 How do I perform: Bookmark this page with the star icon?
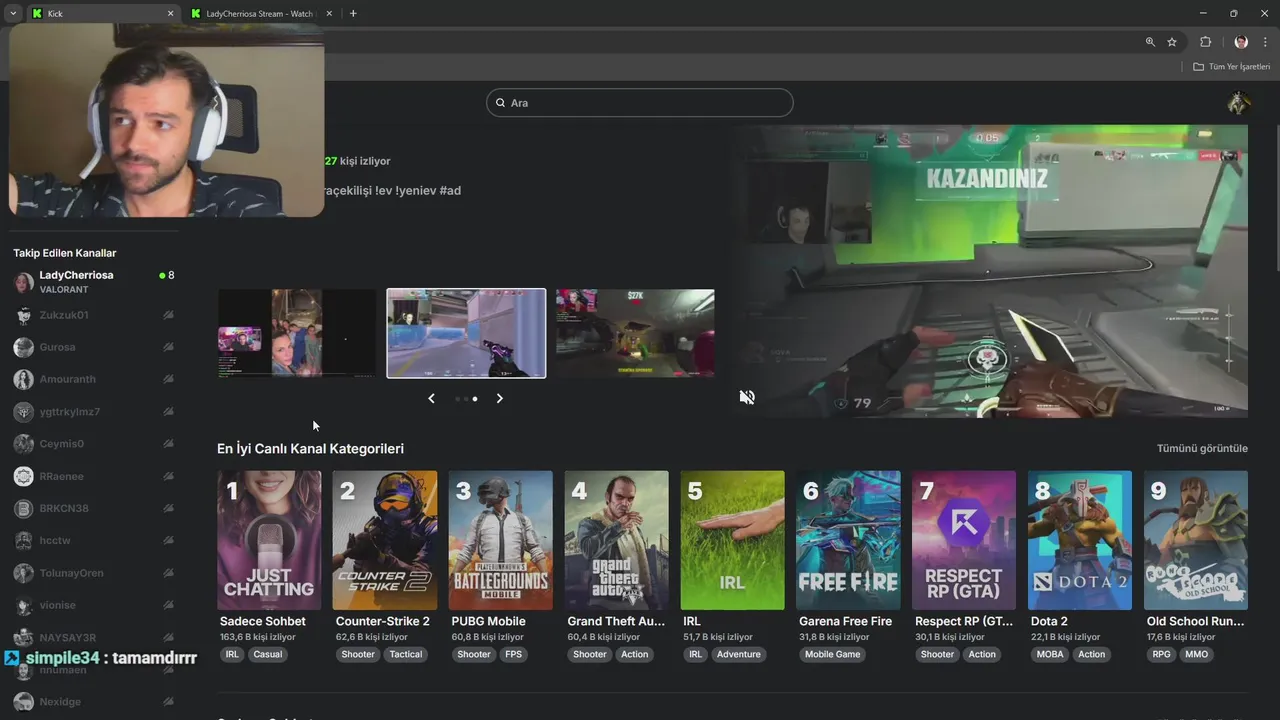[x=1172, y=42]
